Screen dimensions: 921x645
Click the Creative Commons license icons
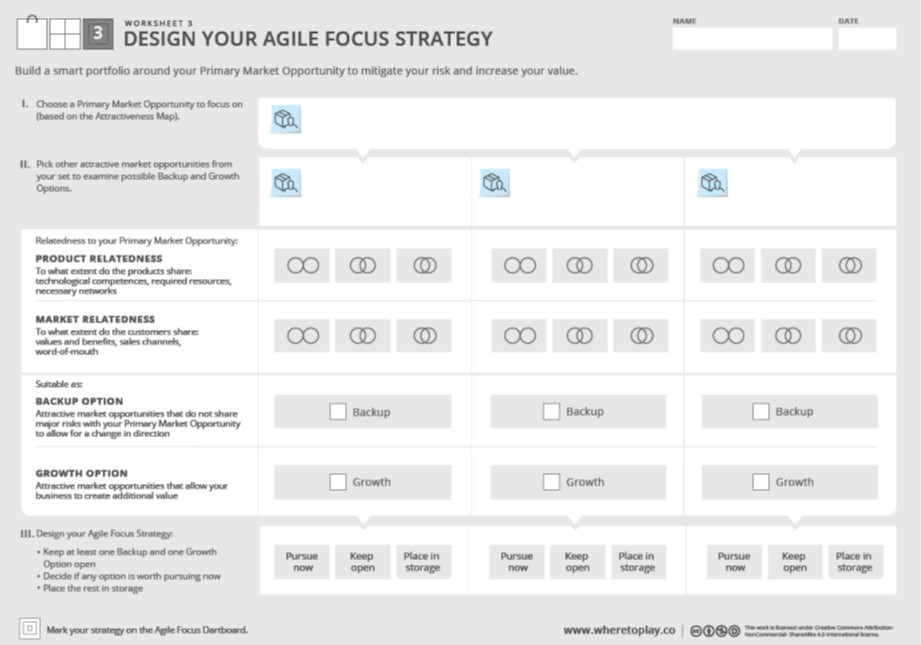click(x=715, y=631)
